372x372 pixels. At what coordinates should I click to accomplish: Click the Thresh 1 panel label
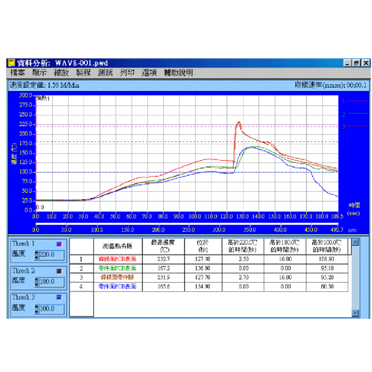point(23,244)
